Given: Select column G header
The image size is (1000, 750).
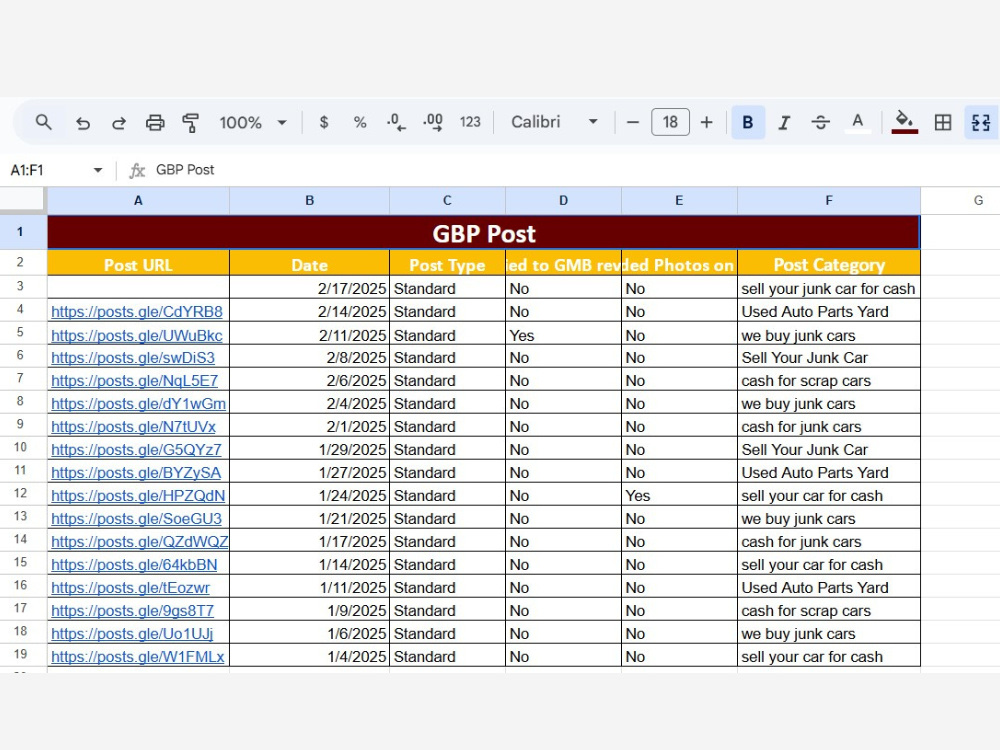Looking at the screenshot, I should 960,200.
